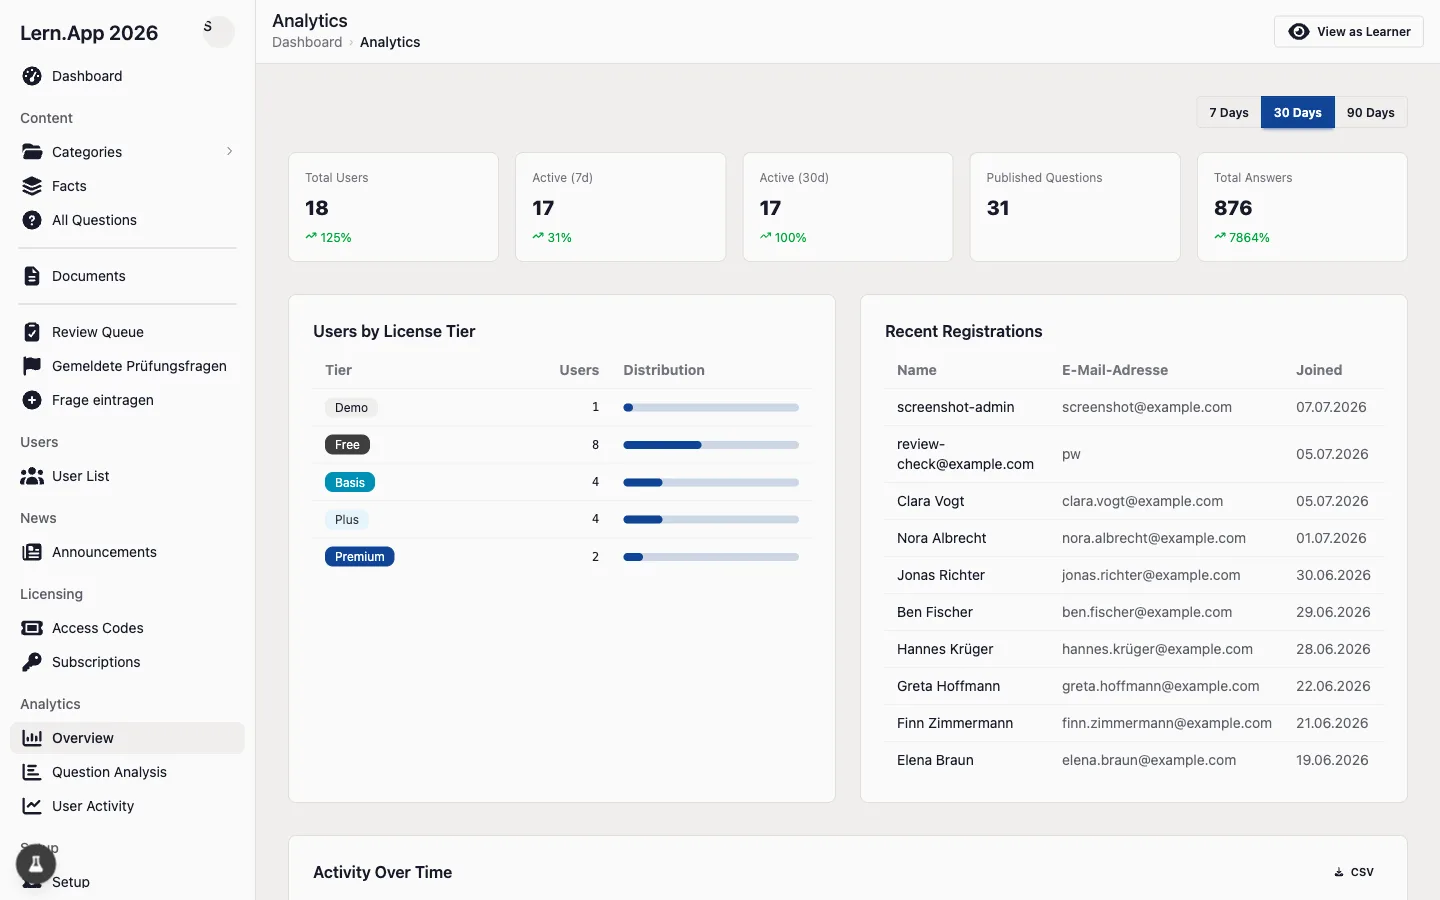Viewport: 1440px width, 900px height.
Task: Click the Lern.App 2026 logo title
Action: (89, 33)
